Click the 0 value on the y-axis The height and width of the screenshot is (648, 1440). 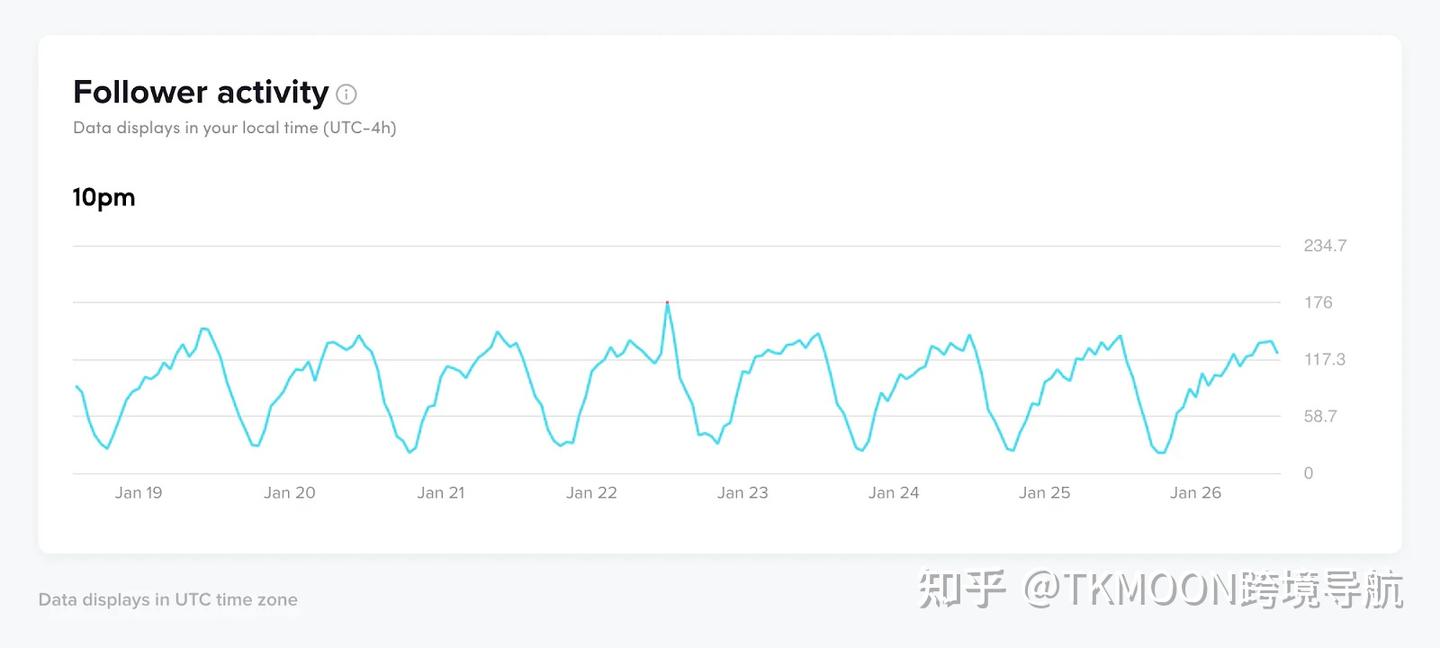click(x=1307, y=472)
